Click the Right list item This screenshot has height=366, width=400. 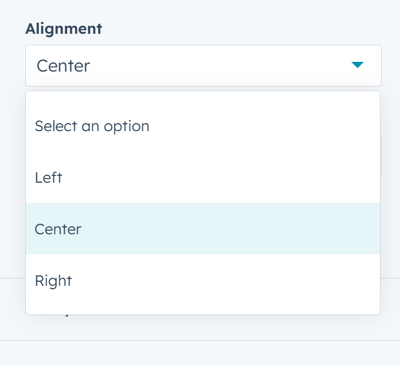point(203,280)
